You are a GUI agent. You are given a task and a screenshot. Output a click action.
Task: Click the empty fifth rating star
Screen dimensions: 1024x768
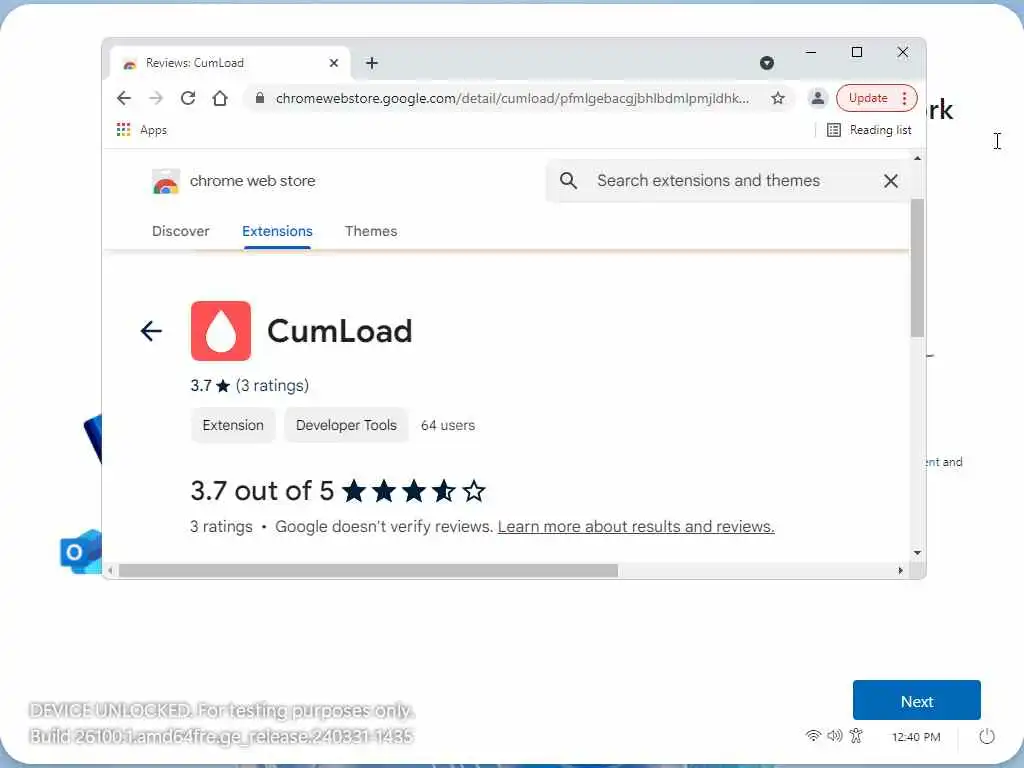click(x=474, y=491)
